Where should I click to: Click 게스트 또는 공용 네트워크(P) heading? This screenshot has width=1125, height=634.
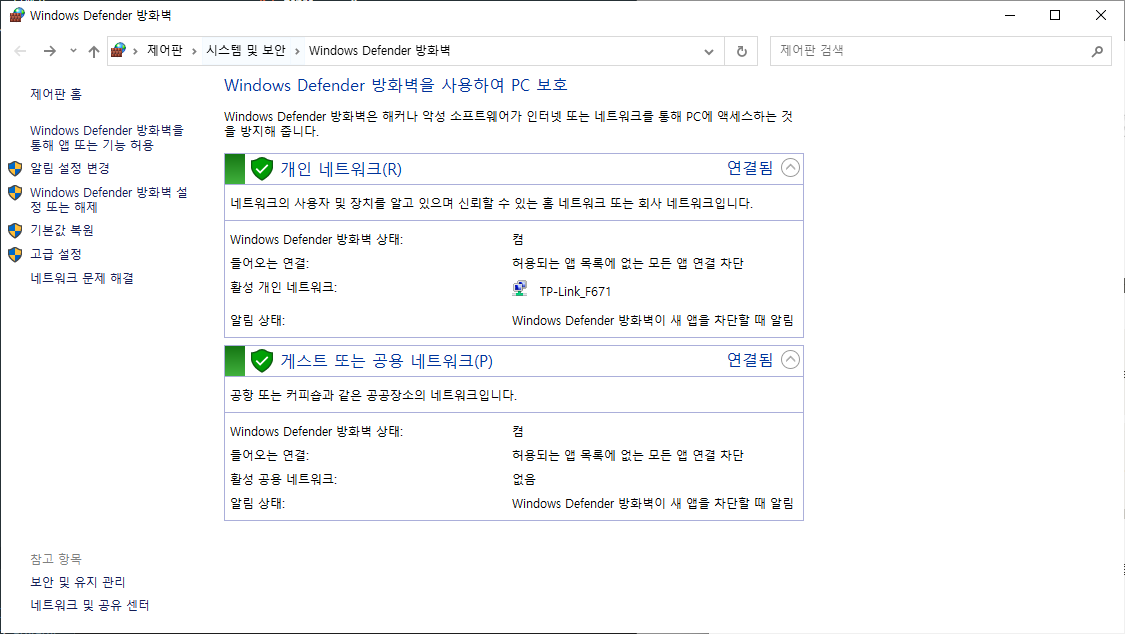tap(387, 361)
